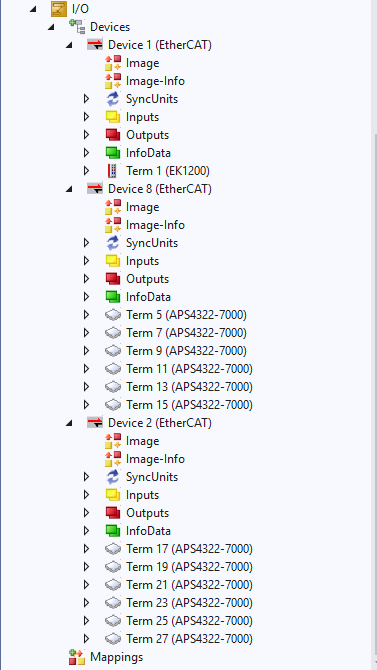
Task: Expand Term 15 (APS4322-7000)
Action: [x=86, y=405]
